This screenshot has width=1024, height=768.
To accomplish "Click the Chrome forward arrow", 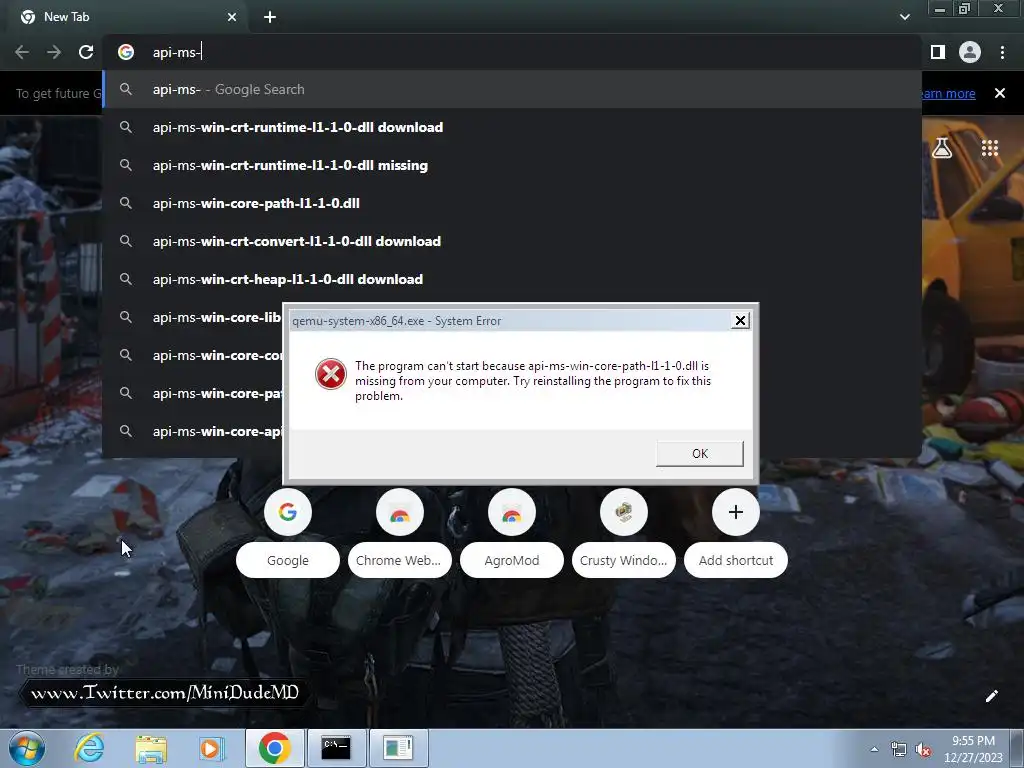I will tap(54, 52).
